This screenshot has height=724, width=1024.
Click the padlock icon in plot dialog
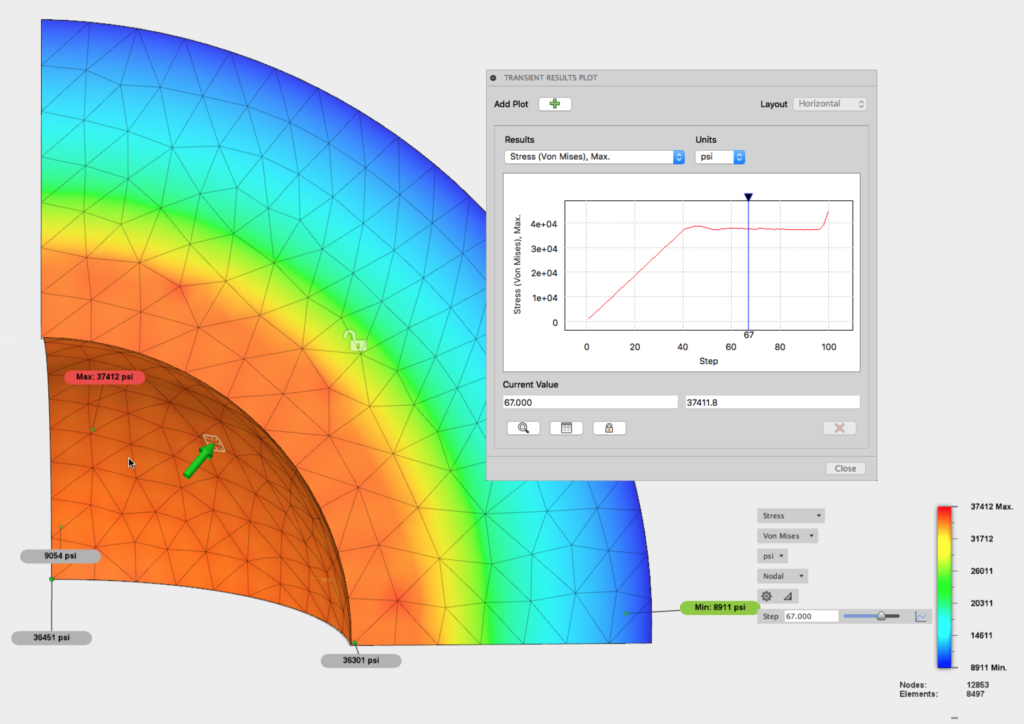click(609, 428)
